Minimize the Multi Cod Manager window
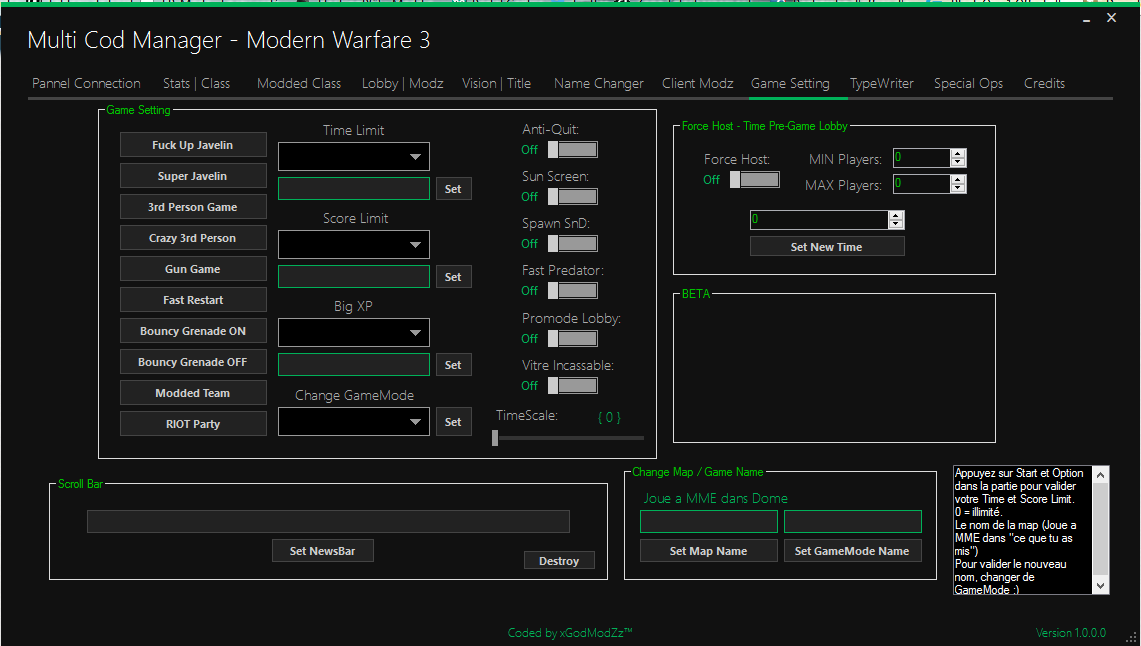 (1086, 19)
